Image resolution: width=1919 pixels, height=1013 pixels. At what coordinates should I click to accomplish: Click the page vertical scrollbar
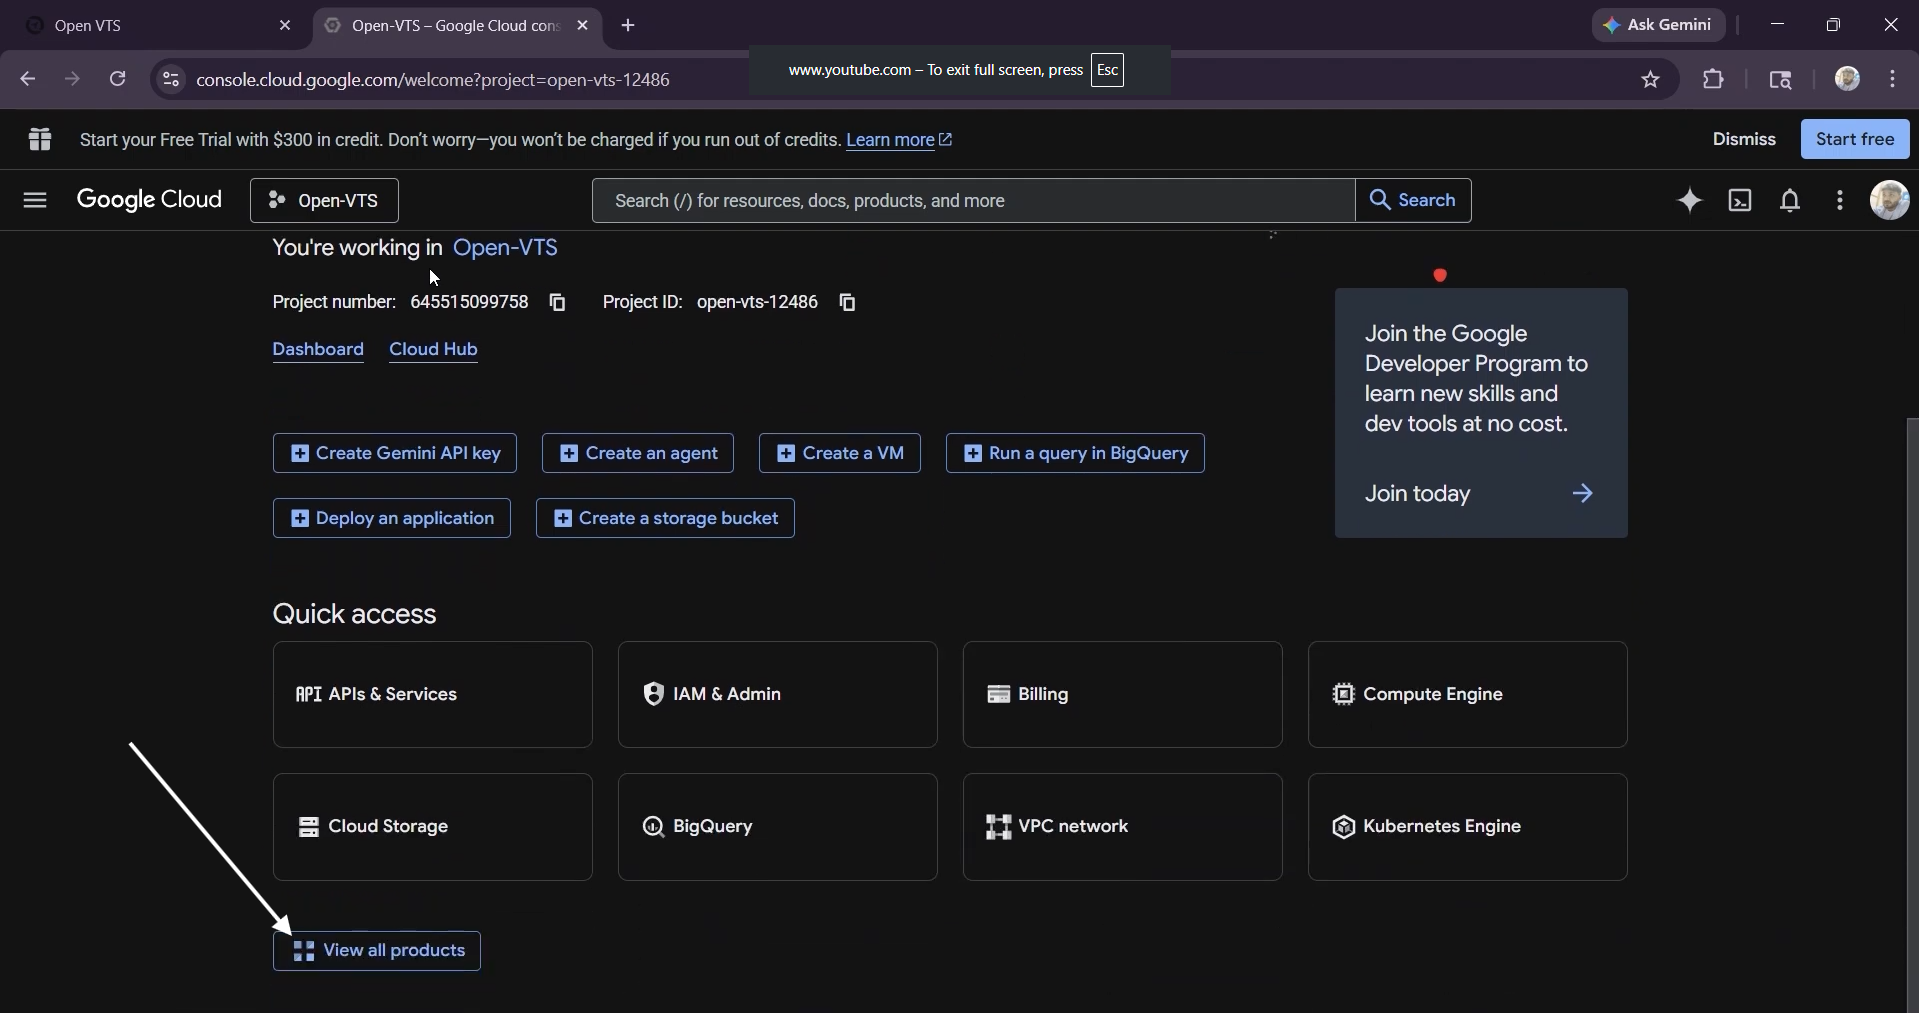point(1912,715)
